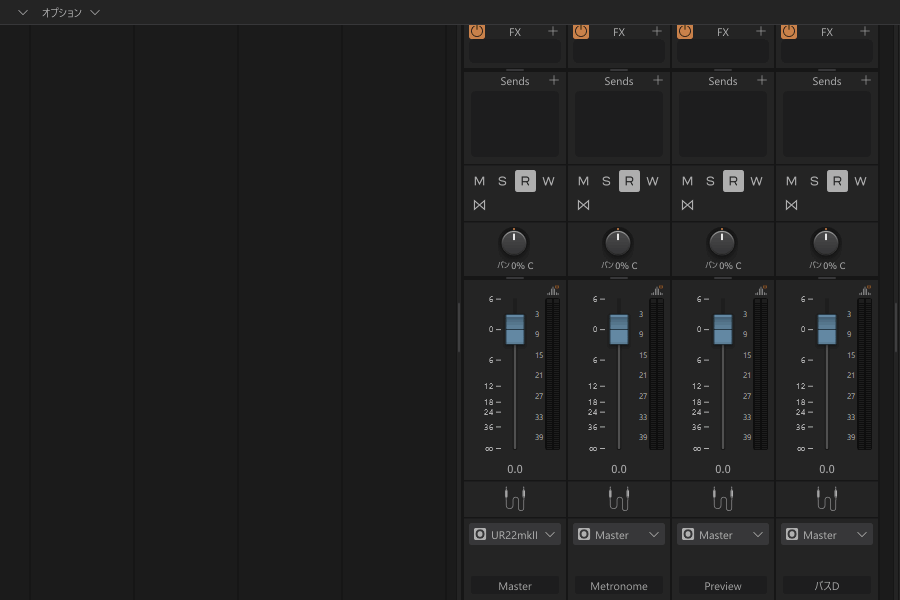Click phase invert icon on Metronome channel
Viewport: 900px width, 600px height.
pyautogui.click(x=583, y=205)
